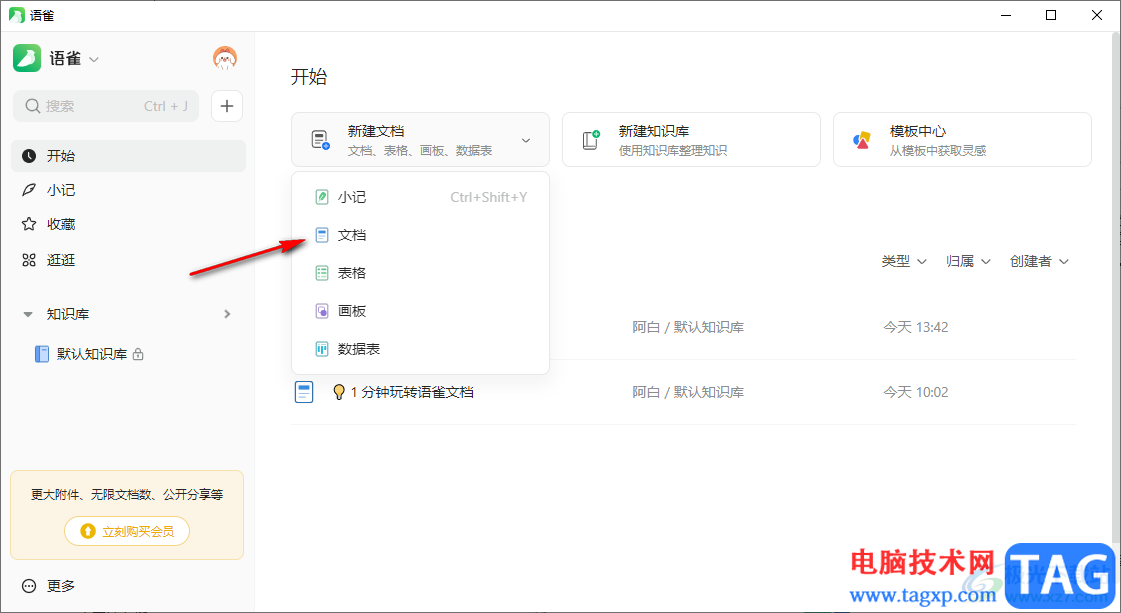Choose 画板 from the new document menu
This screenshot has width=1121, height=613.
tap(420, 310)
